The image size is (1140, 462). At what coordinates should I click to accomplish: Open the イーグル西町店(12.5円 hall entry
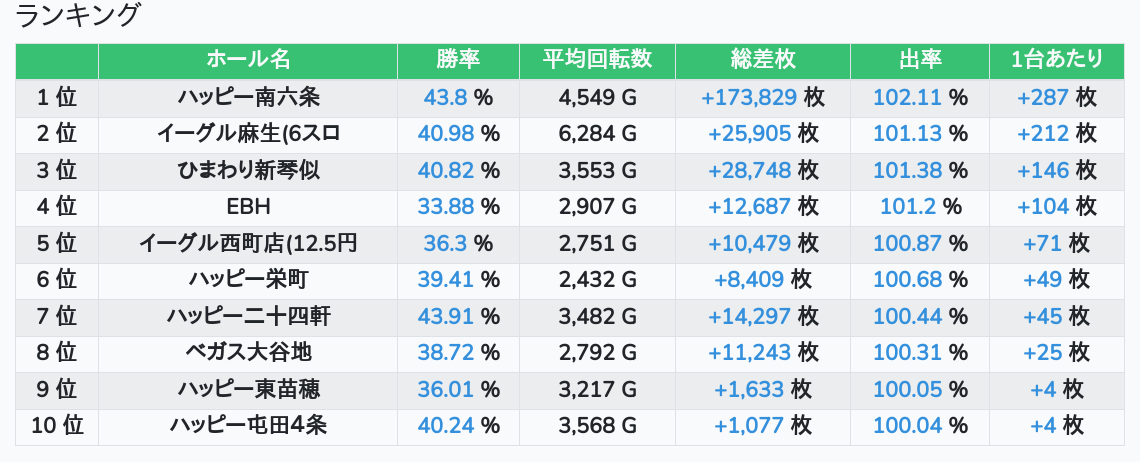[248, 243]
